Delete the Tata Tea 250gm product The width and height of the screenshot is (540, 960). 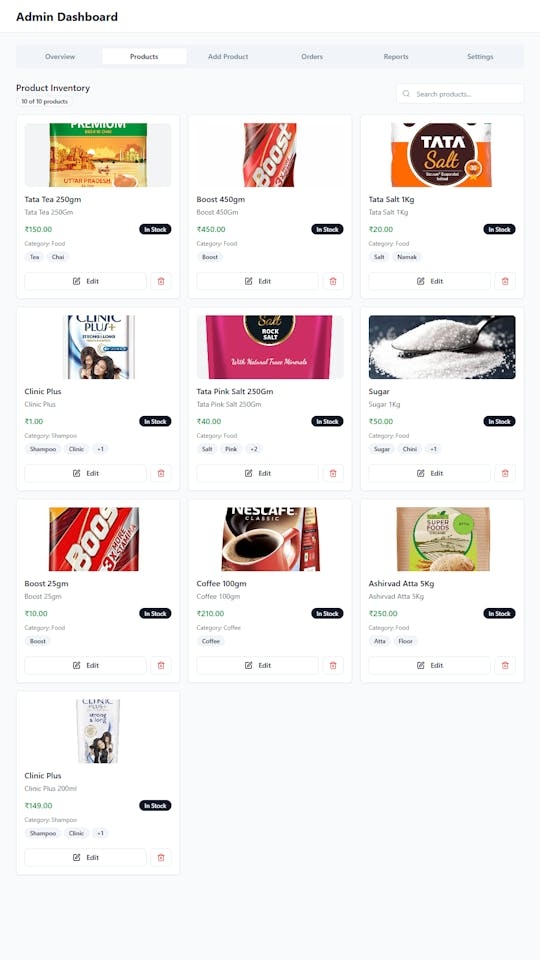161,281
